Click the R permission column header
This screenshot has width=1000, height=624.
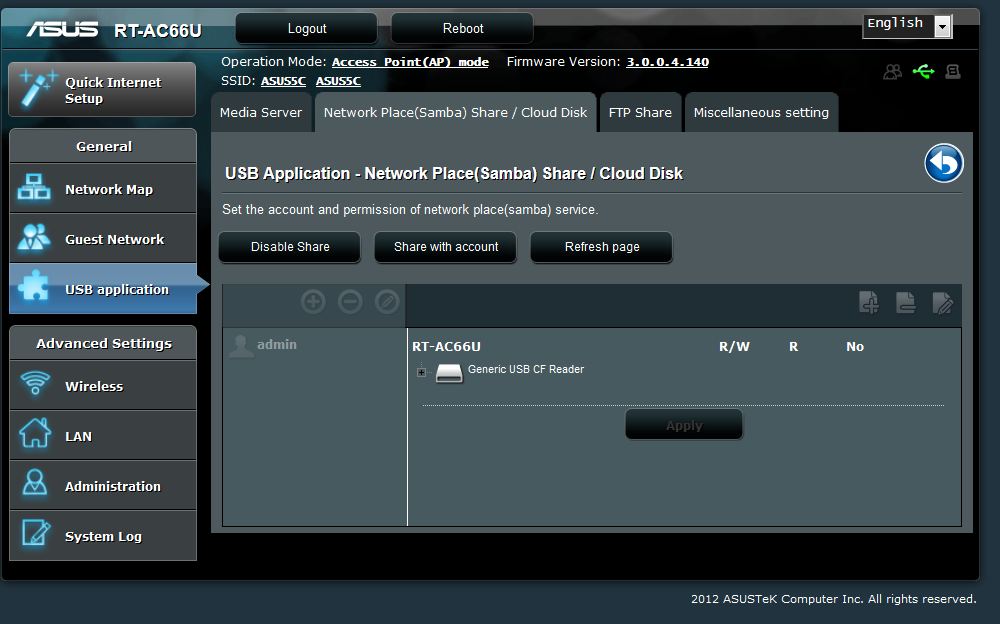tap(793, 346)
